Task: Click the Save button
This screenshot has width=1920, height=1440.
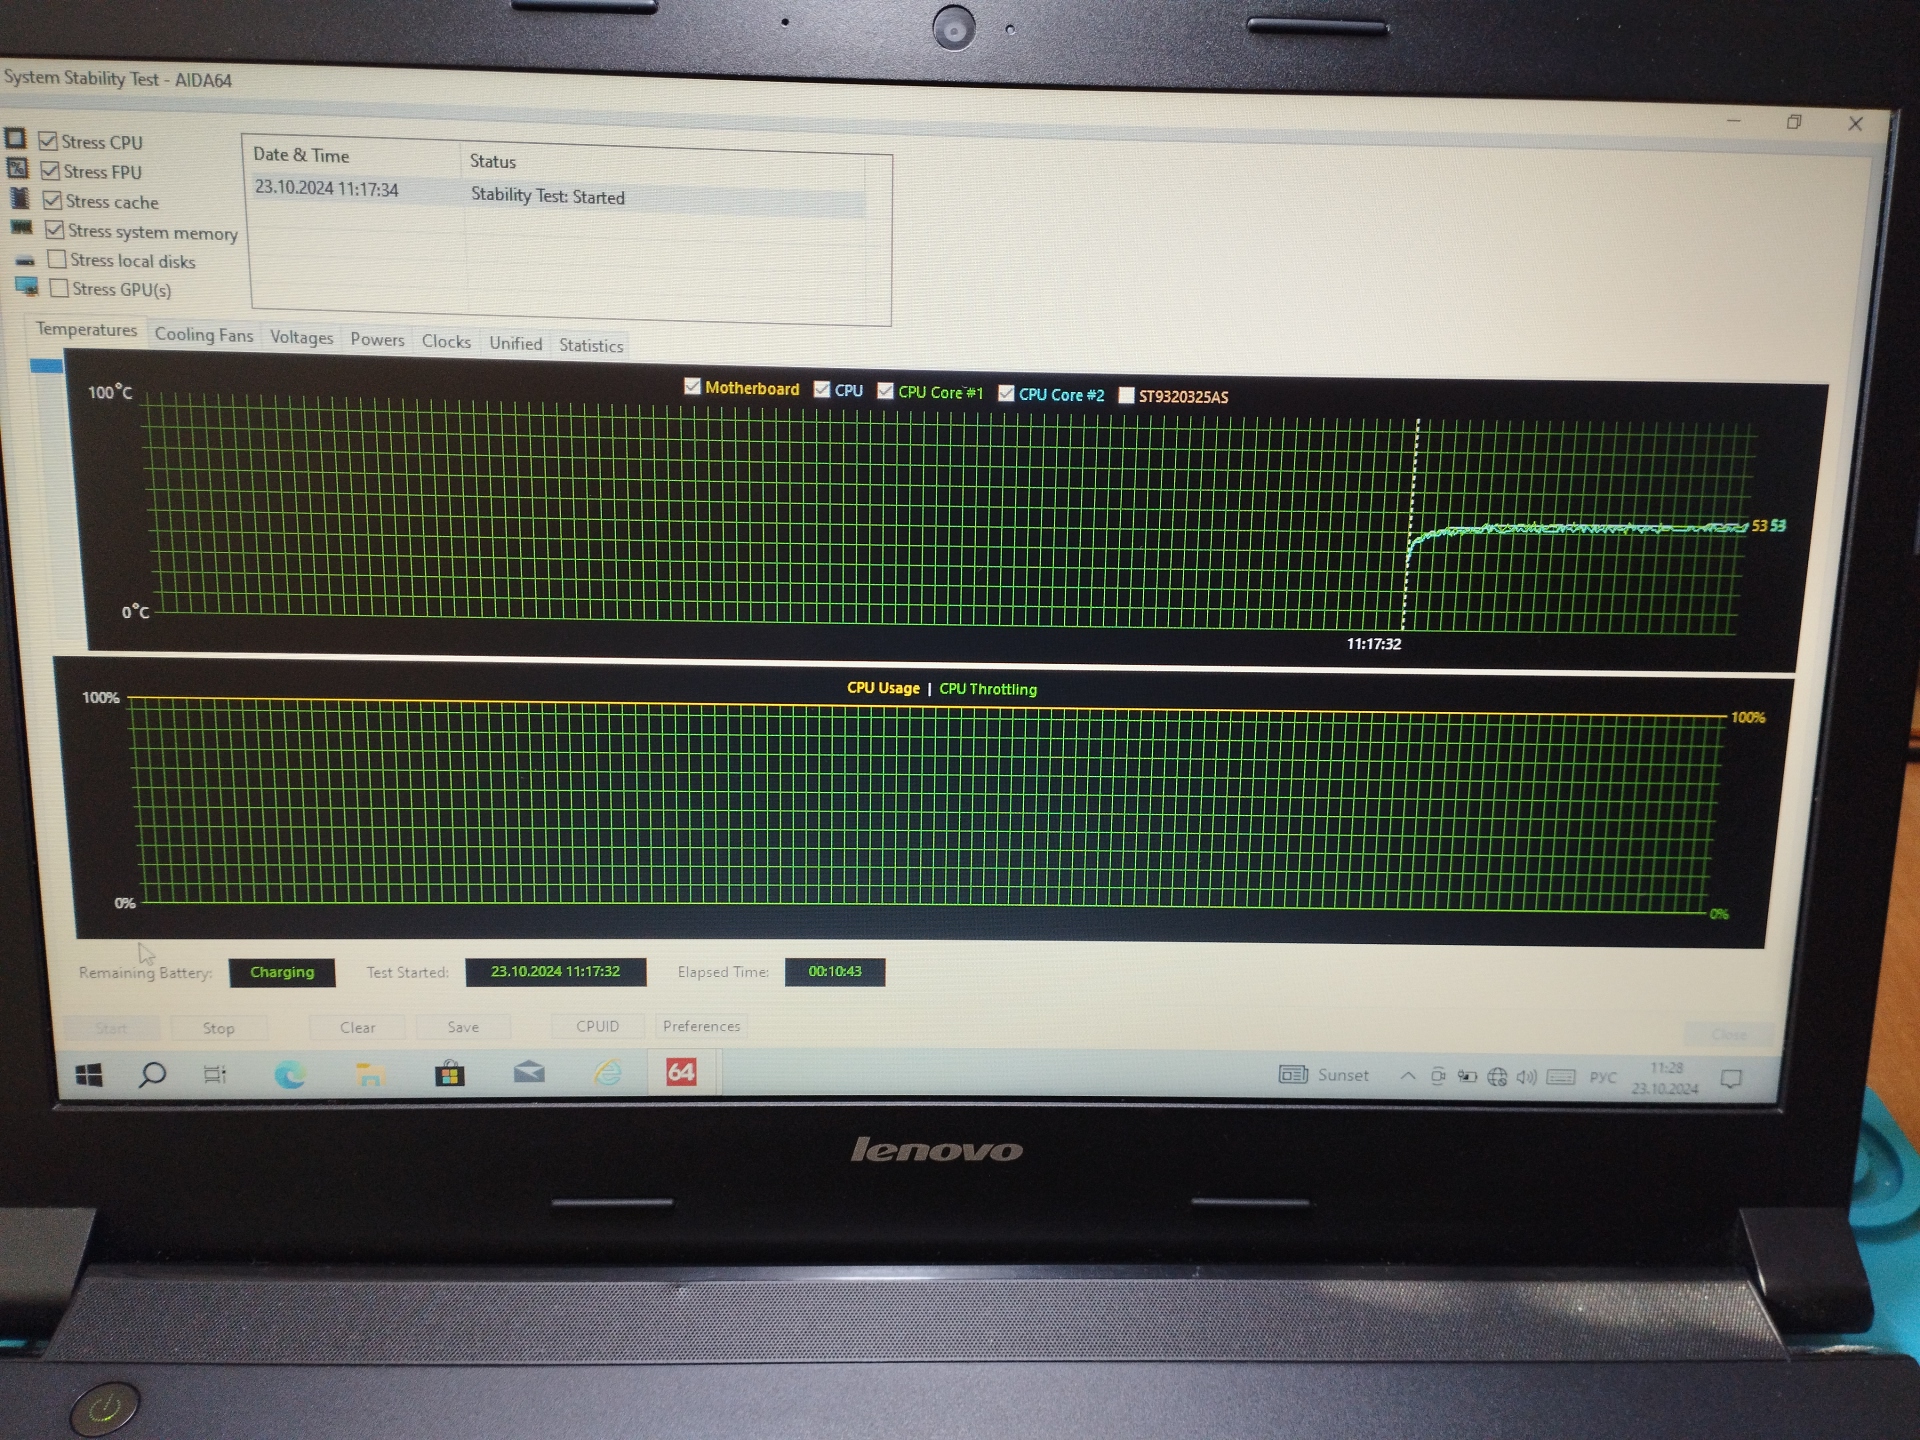Action: 463,1027
